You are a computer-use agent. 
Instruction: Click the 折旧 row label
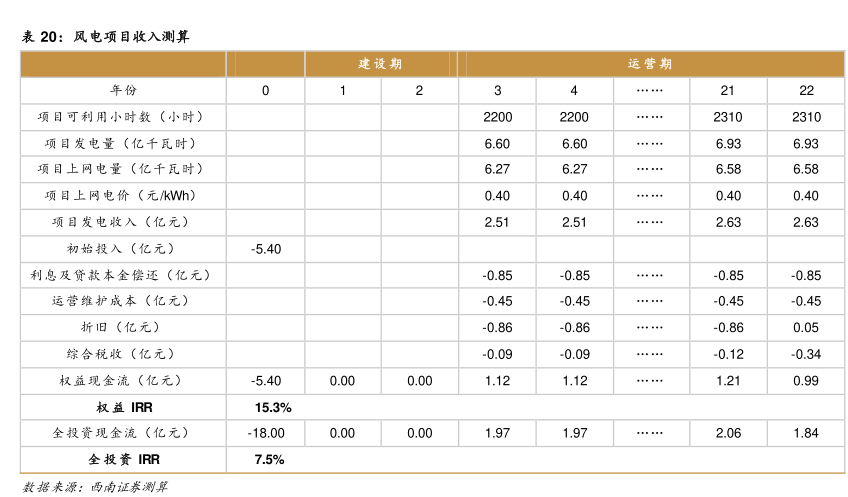point(123,327)
